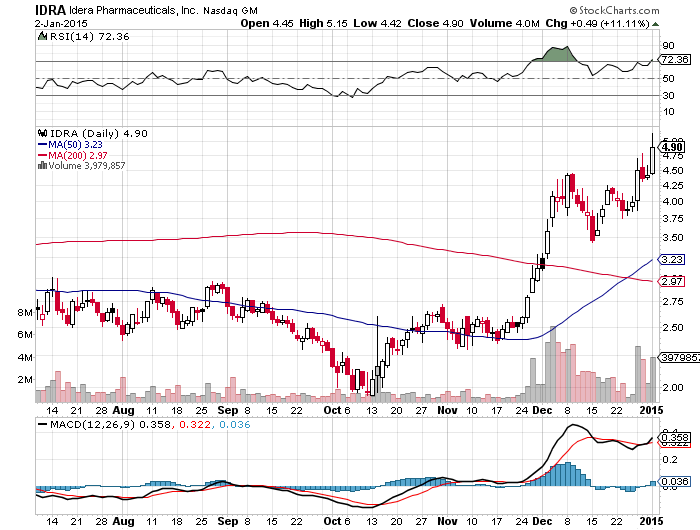Click the Oct label on price chart axis
Screen dimensions: 700x530
click(333, 410)
